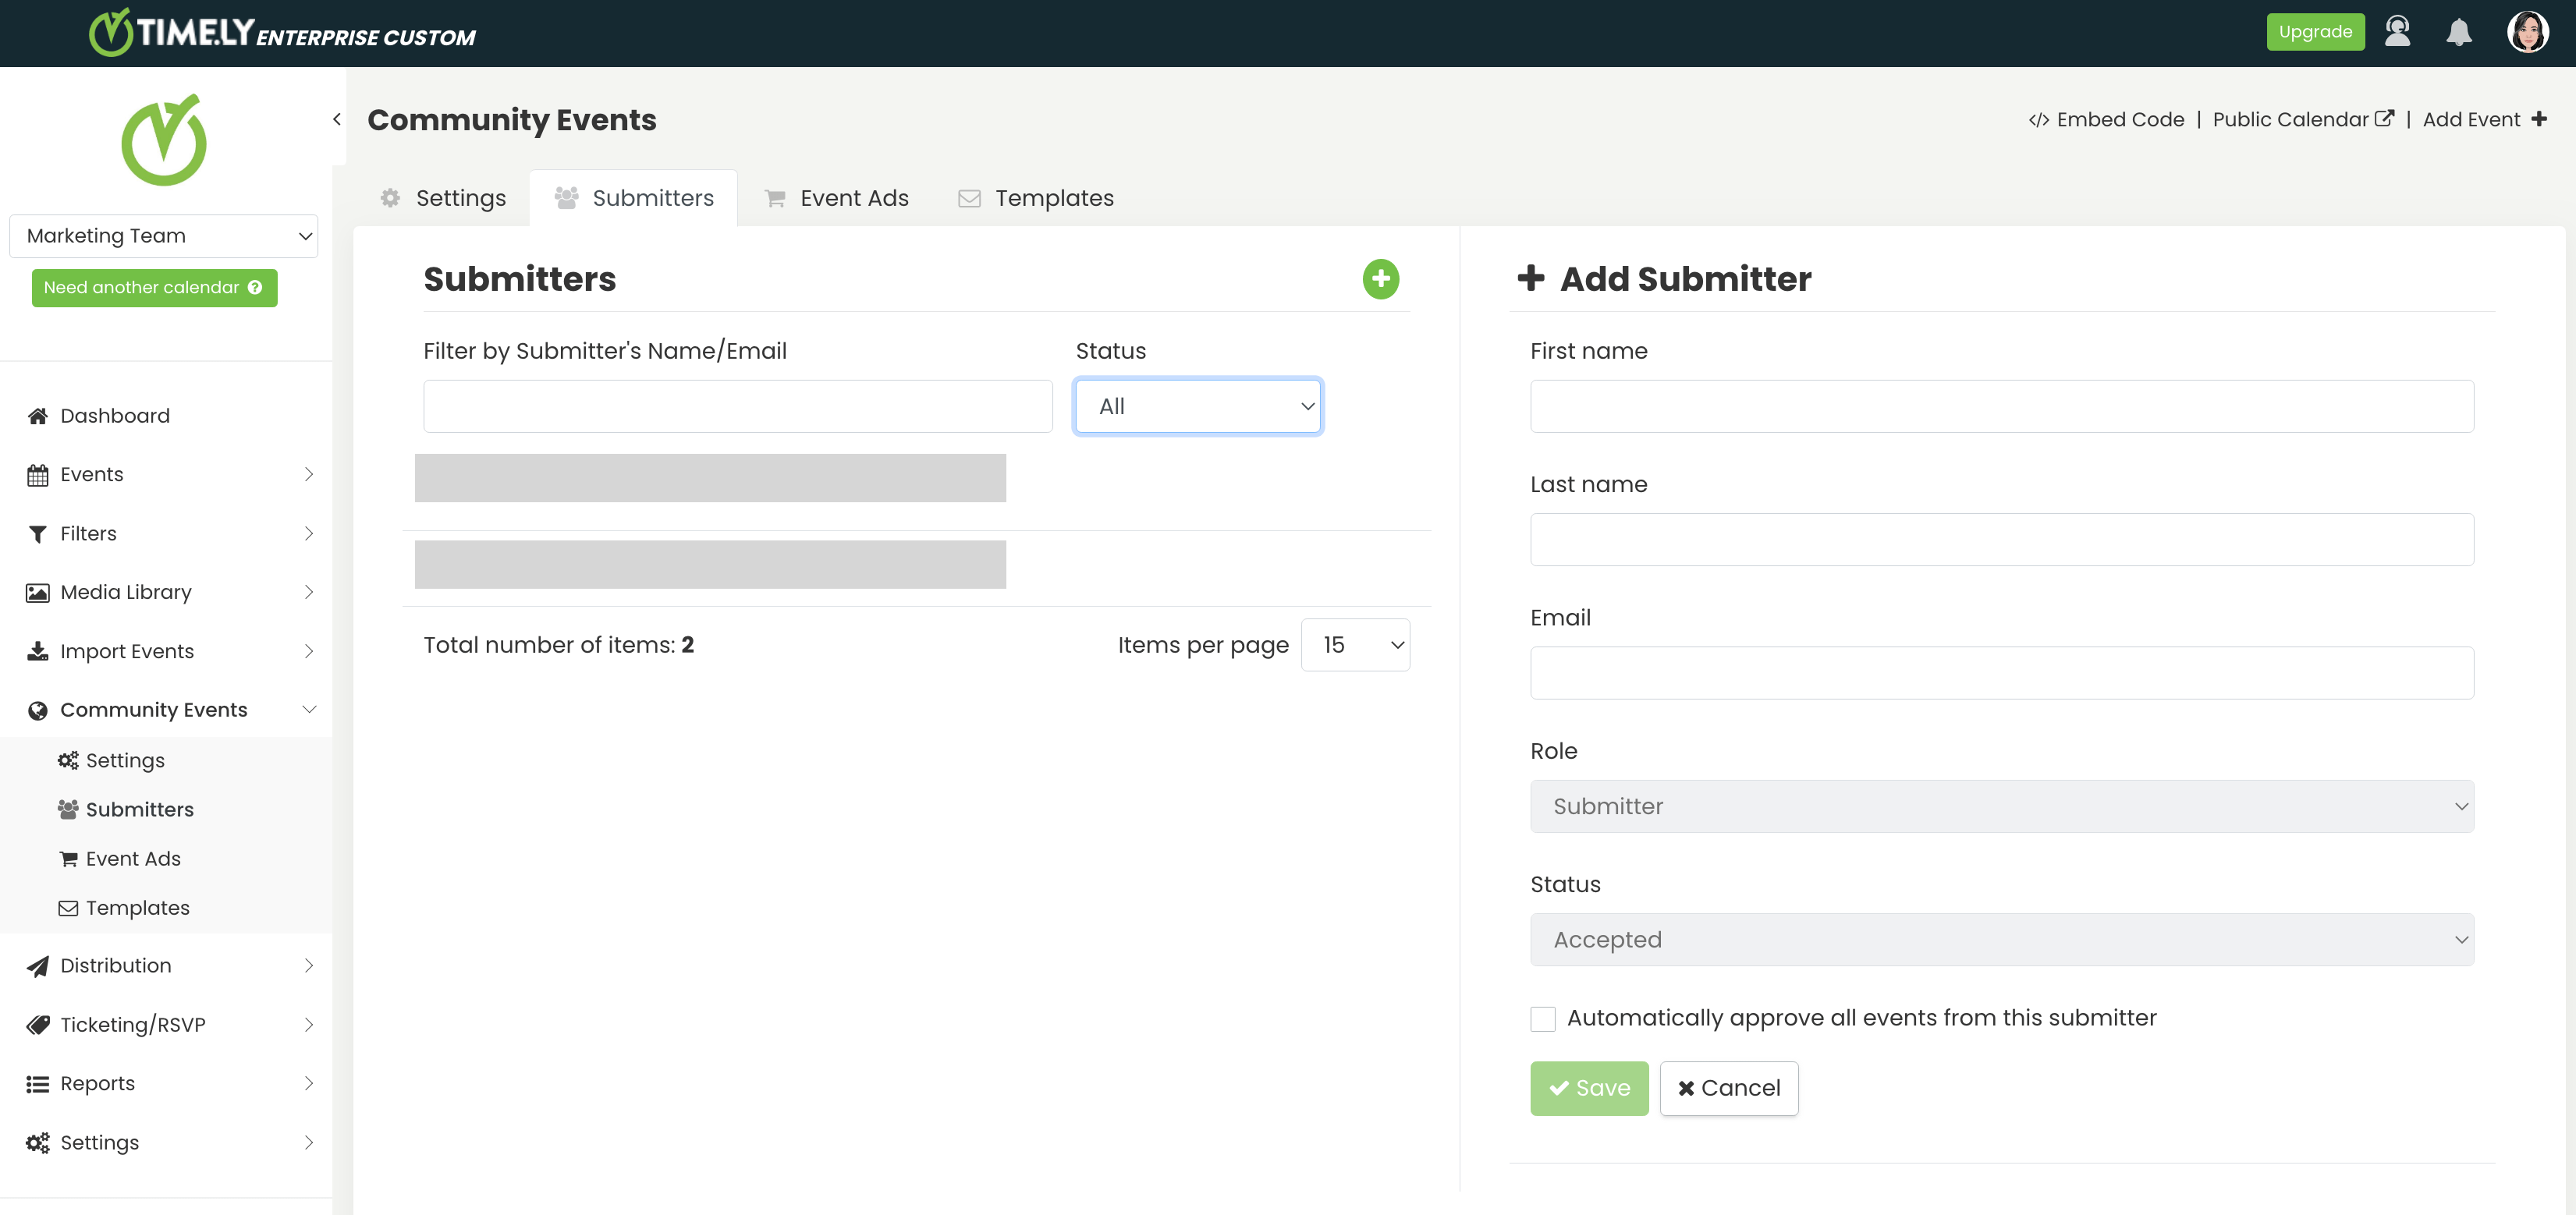Viewport: 2576px width, 1215px height.
Task: Expand the Import Events chevron
Action: (309, 652)
